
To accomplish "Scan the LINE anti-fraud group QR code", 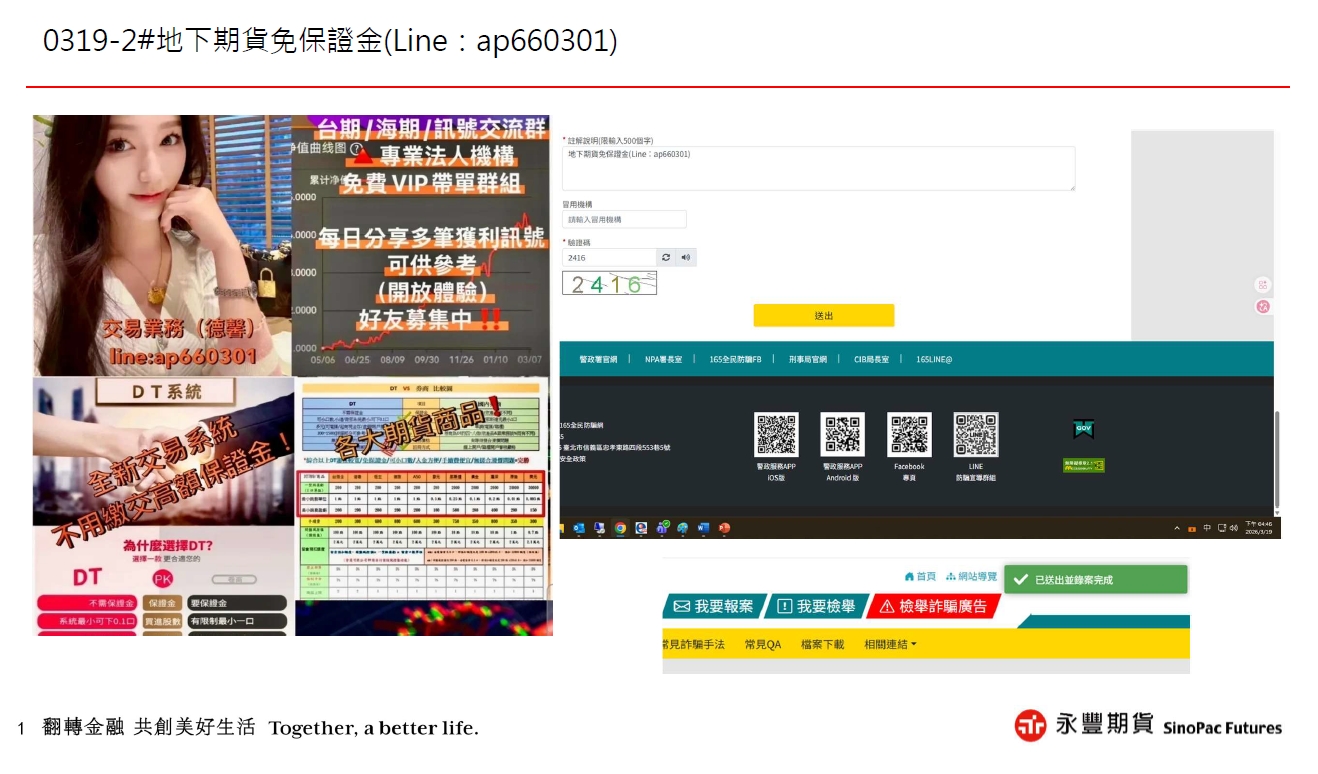I will coord(976,435).
